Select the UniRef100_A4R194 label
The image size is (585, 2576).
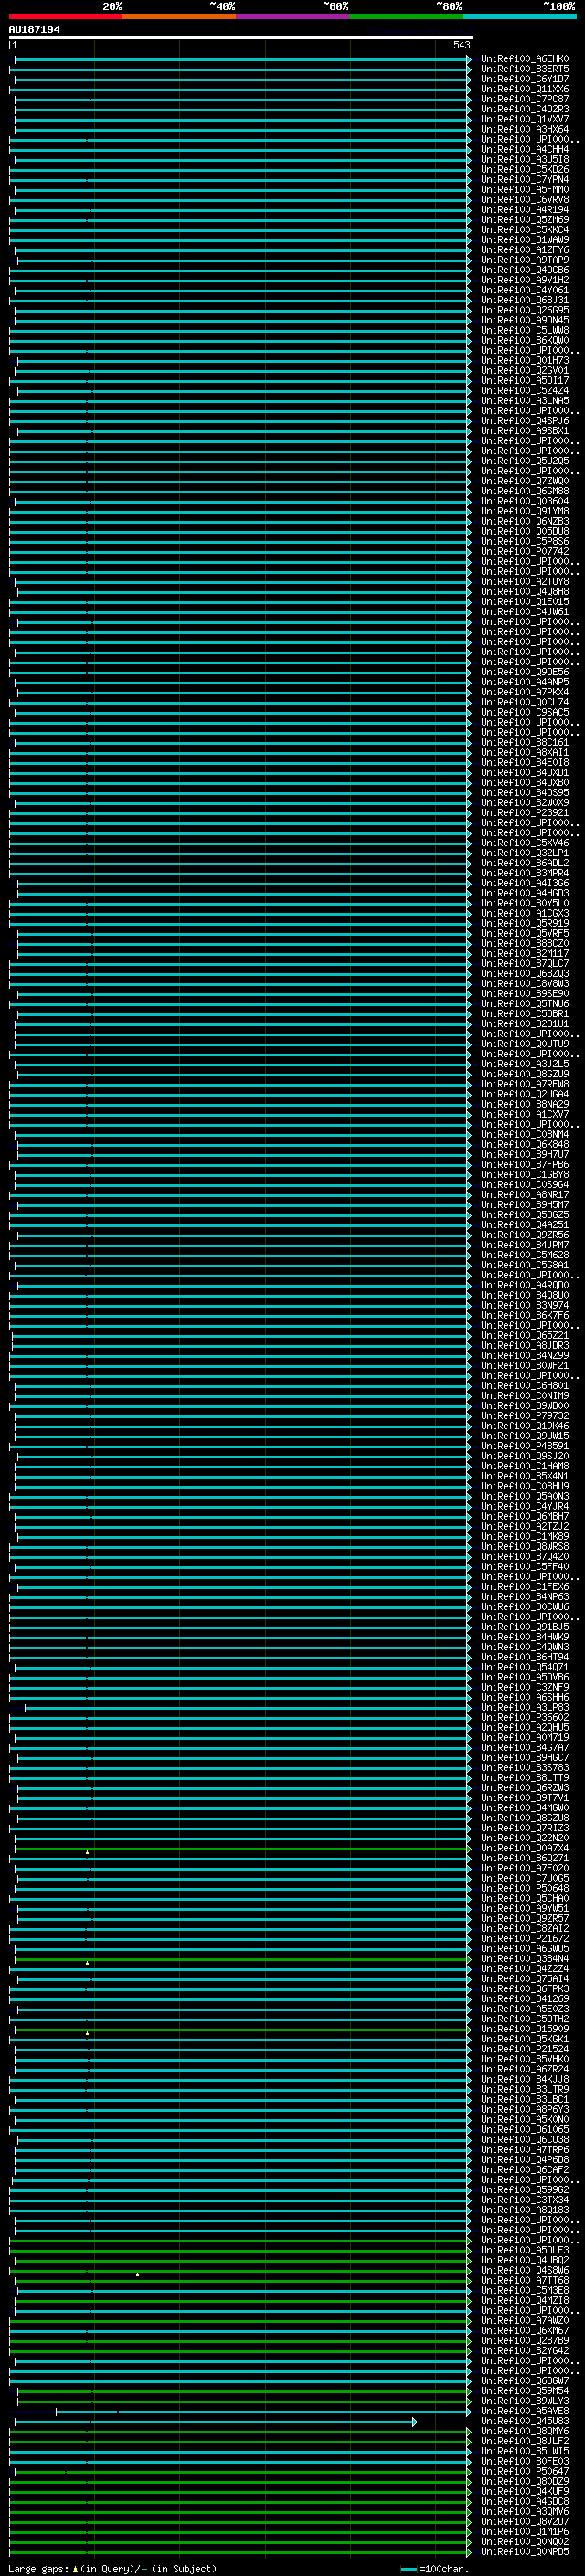525,210
